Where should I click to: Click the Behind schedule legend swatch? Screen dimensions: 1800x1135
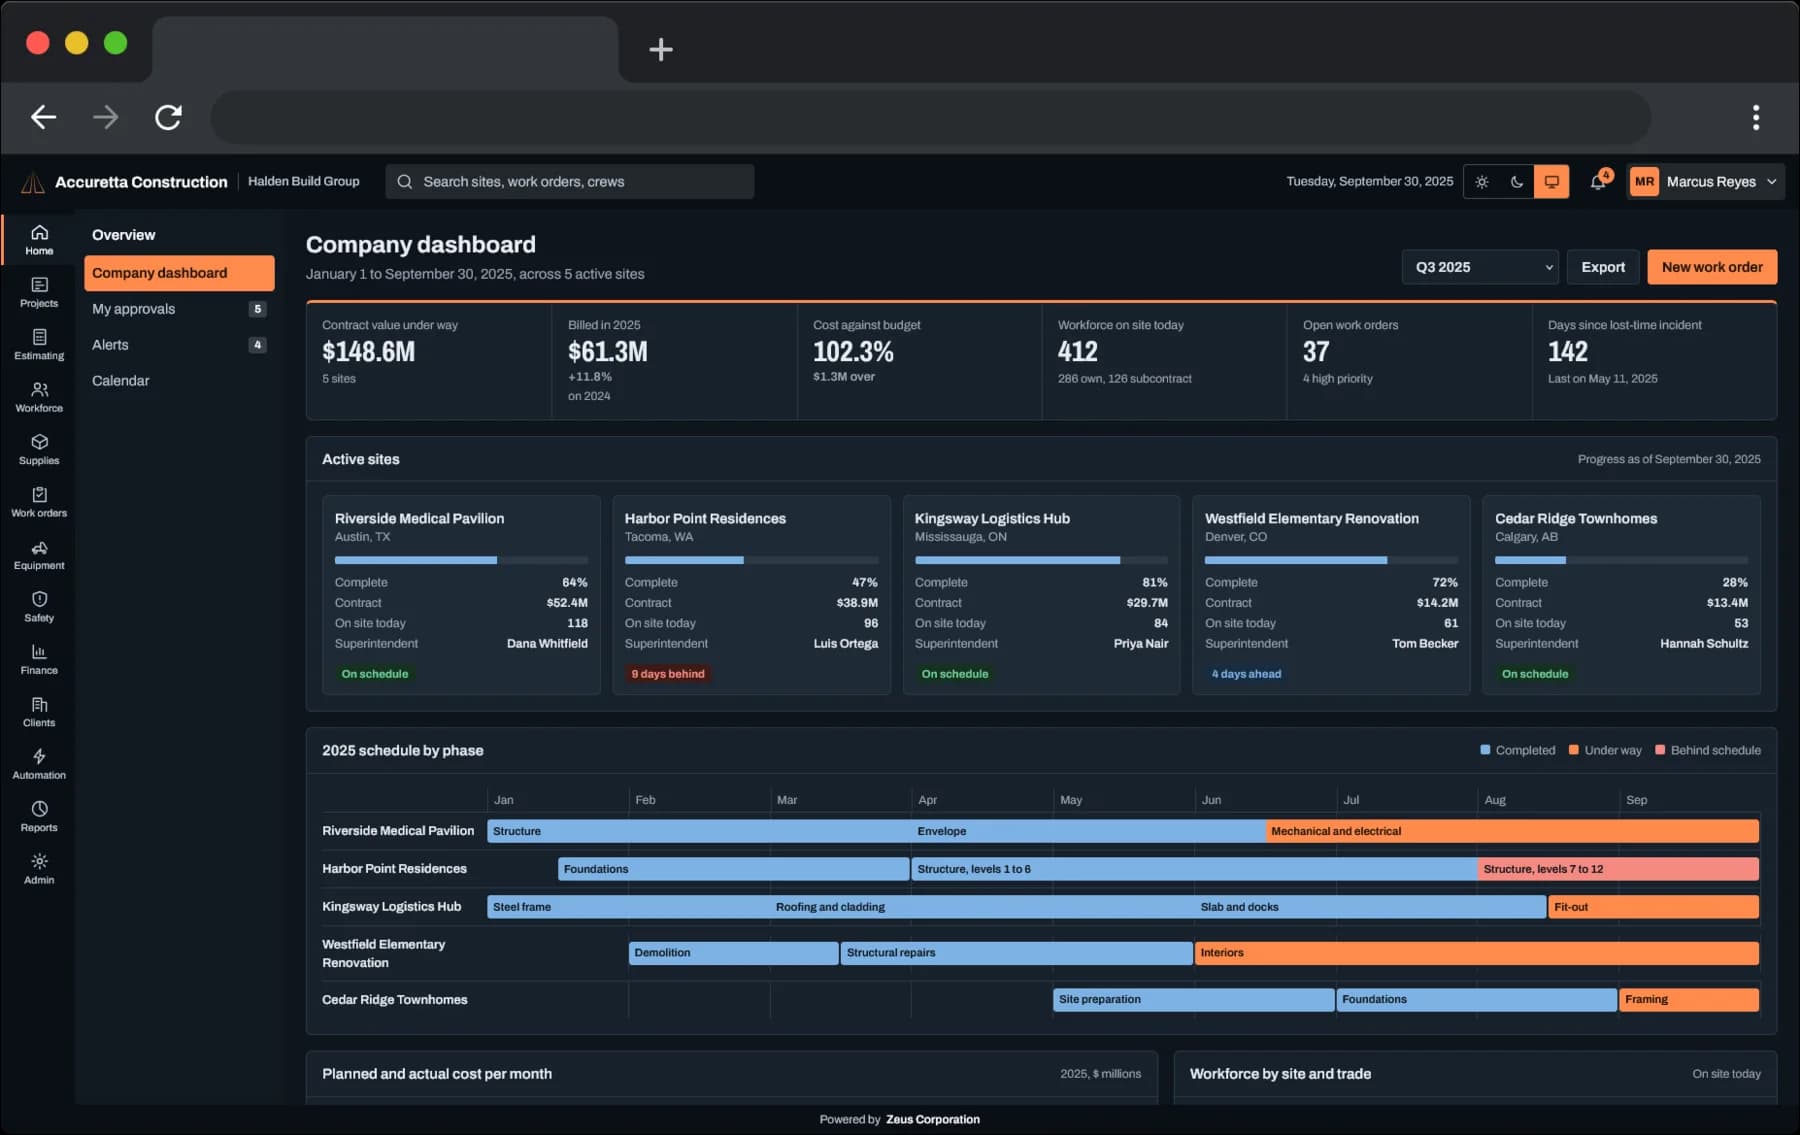(x=1660, y=750)
